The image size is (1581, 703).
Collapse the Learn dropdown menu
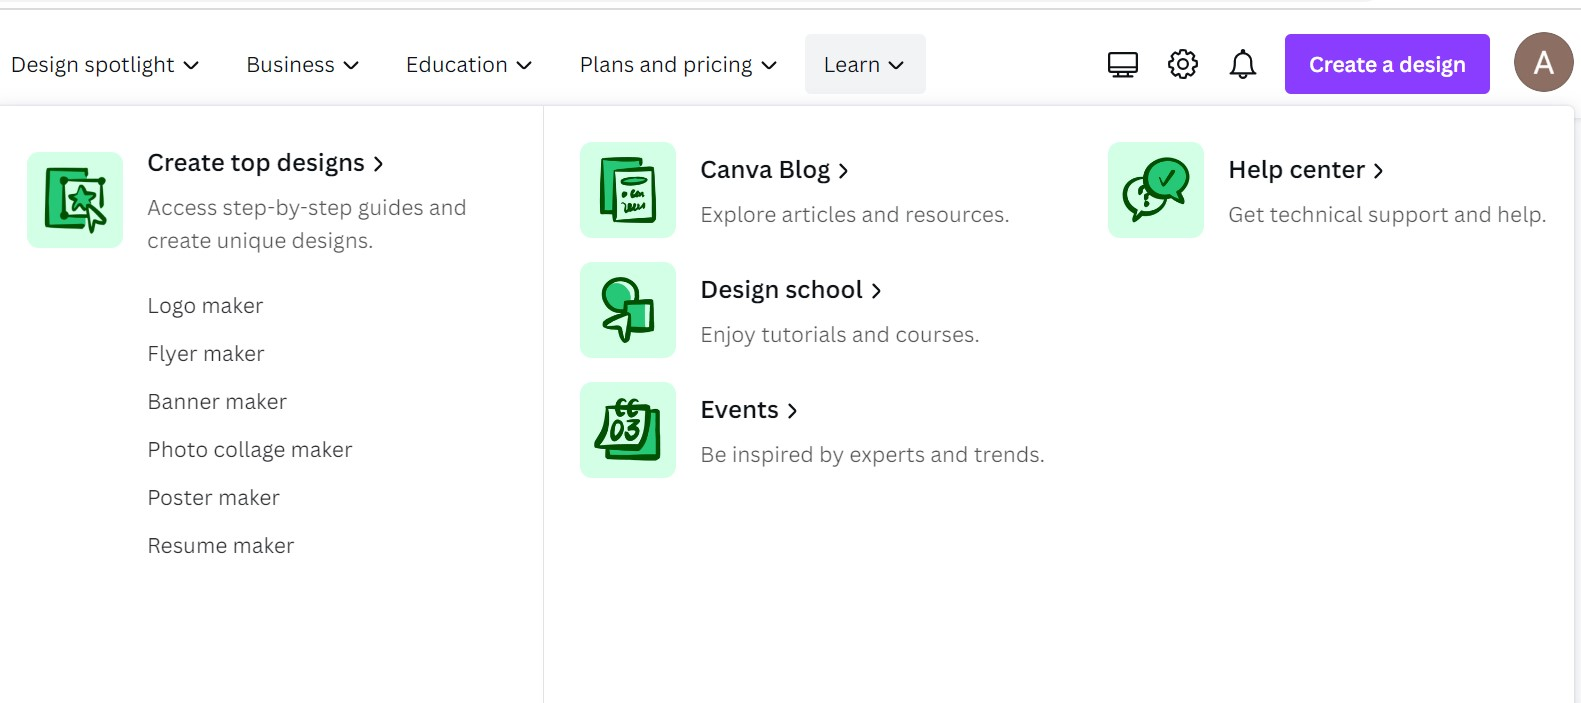(864, 65)
